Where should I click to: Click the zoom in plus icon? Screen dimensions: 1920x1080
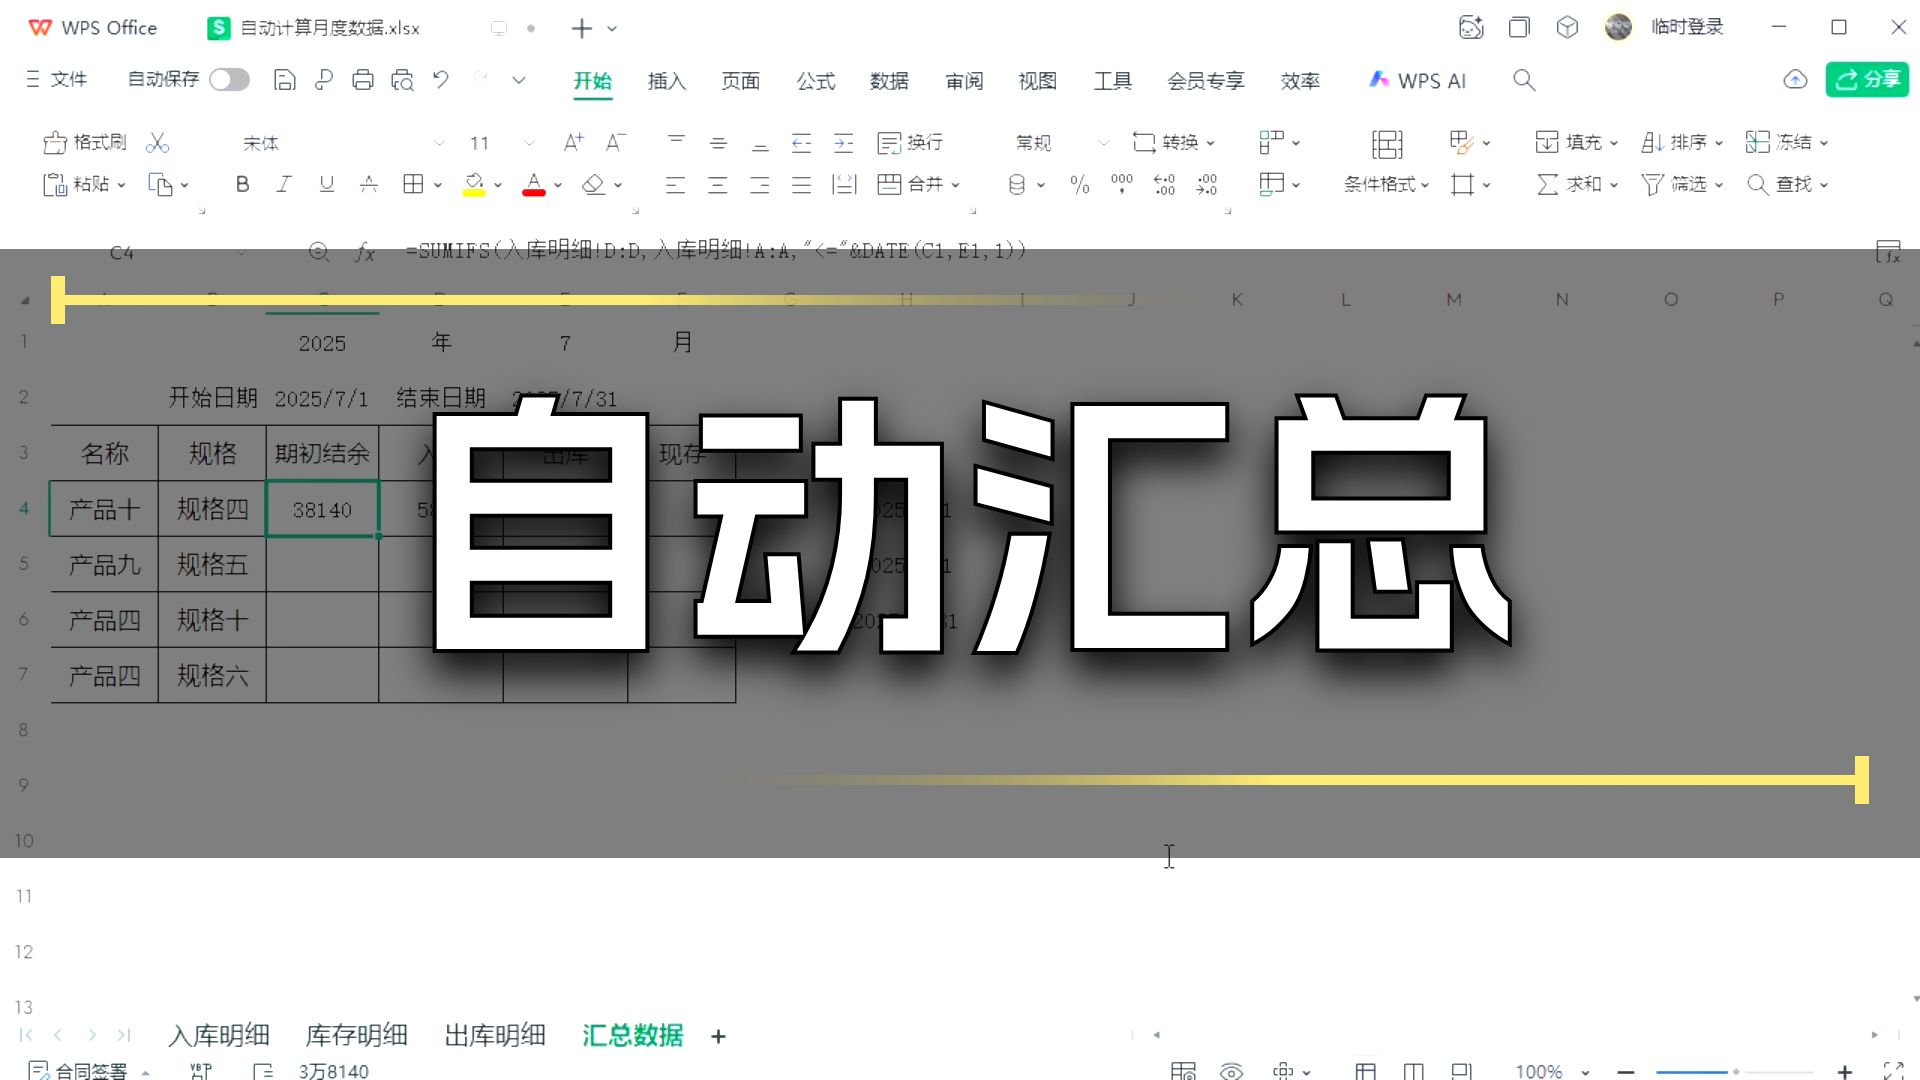1845,1072
